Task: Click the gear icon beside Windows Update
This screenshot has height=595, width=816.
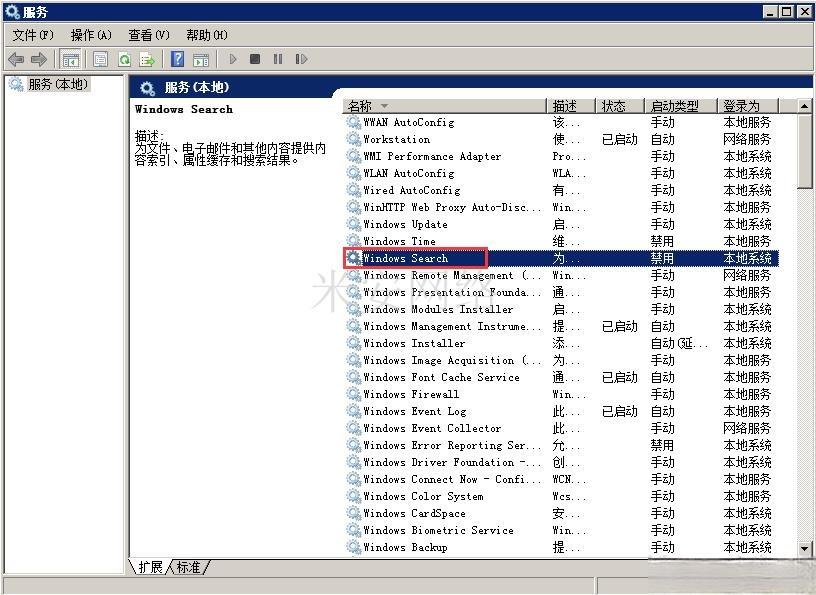Action: 354,224
